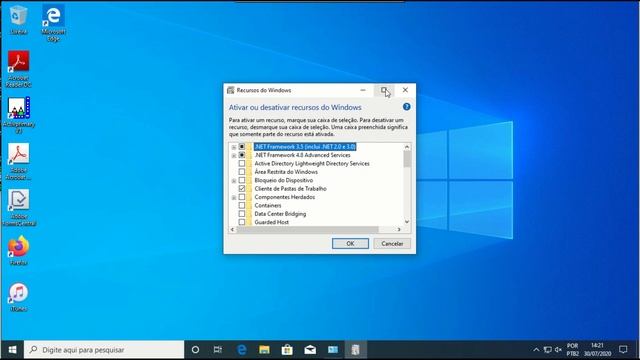The image size is (640, 360).
Task: Click the Windows Features taskbar icon
Action: tap(356, 350)
